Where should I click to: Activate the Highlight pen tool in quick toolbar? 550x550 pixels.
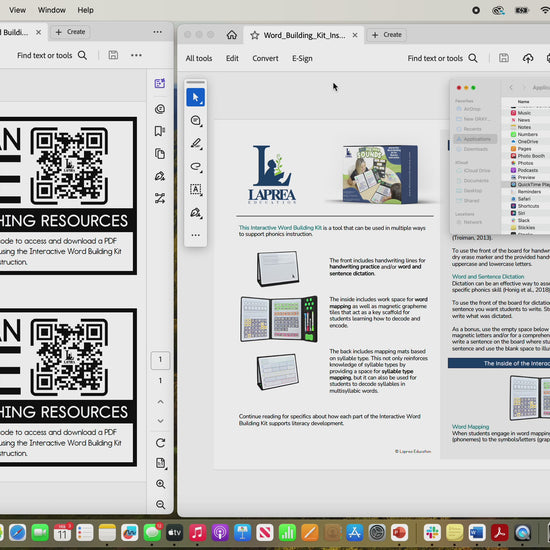(x=195, y=143)
